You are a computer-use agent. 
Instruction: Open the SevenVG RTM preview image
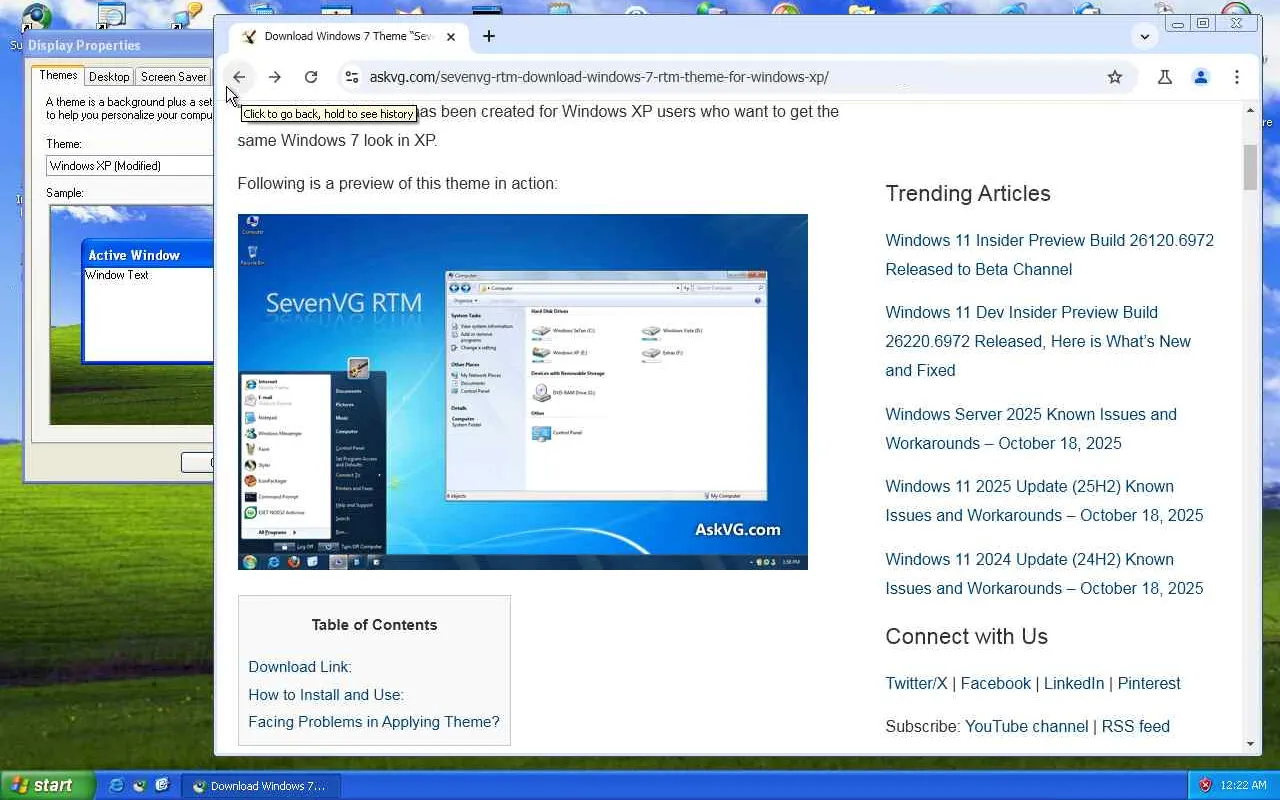tap(523, 392)
